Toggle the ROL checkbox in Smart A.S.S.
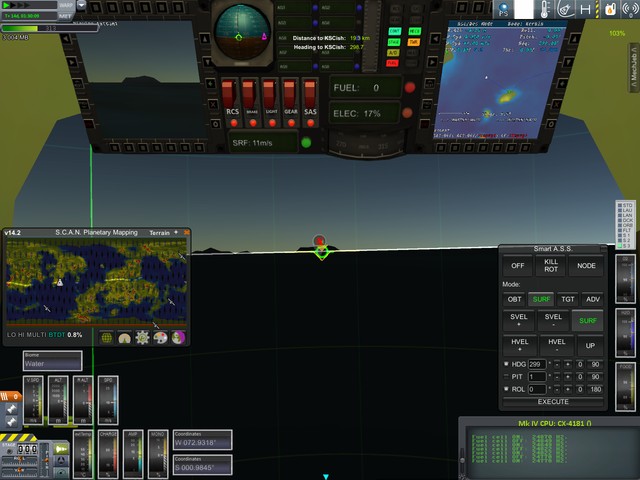Viewport: 640px width, 480px height. (x=506, y=389)
